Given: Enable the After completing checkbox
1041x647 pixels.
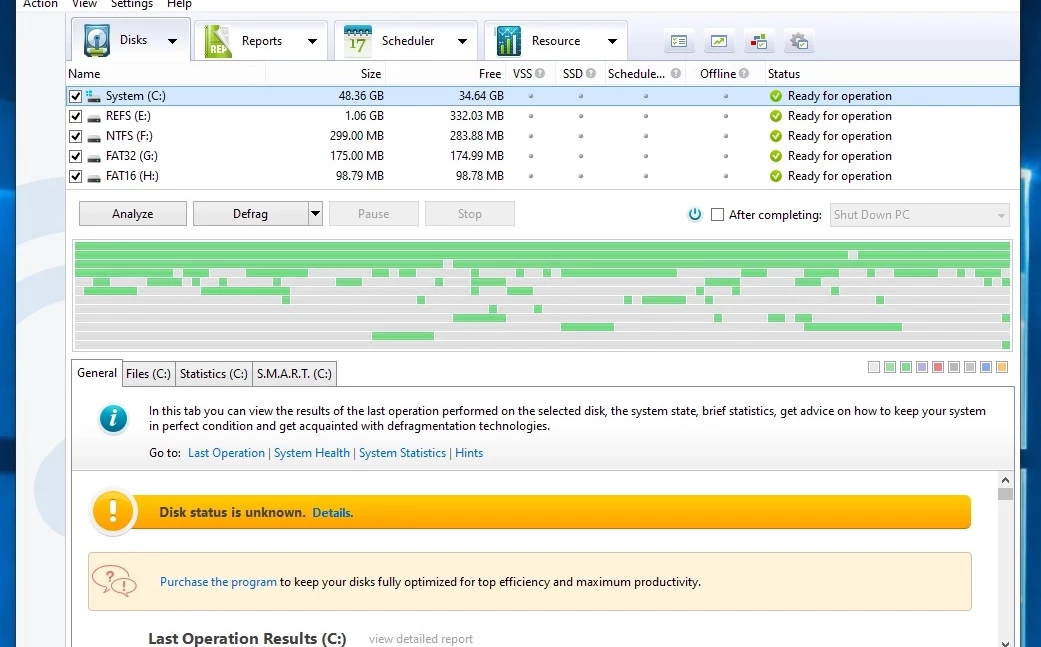Looking at the screenshot, I should (x=717, y=214).
